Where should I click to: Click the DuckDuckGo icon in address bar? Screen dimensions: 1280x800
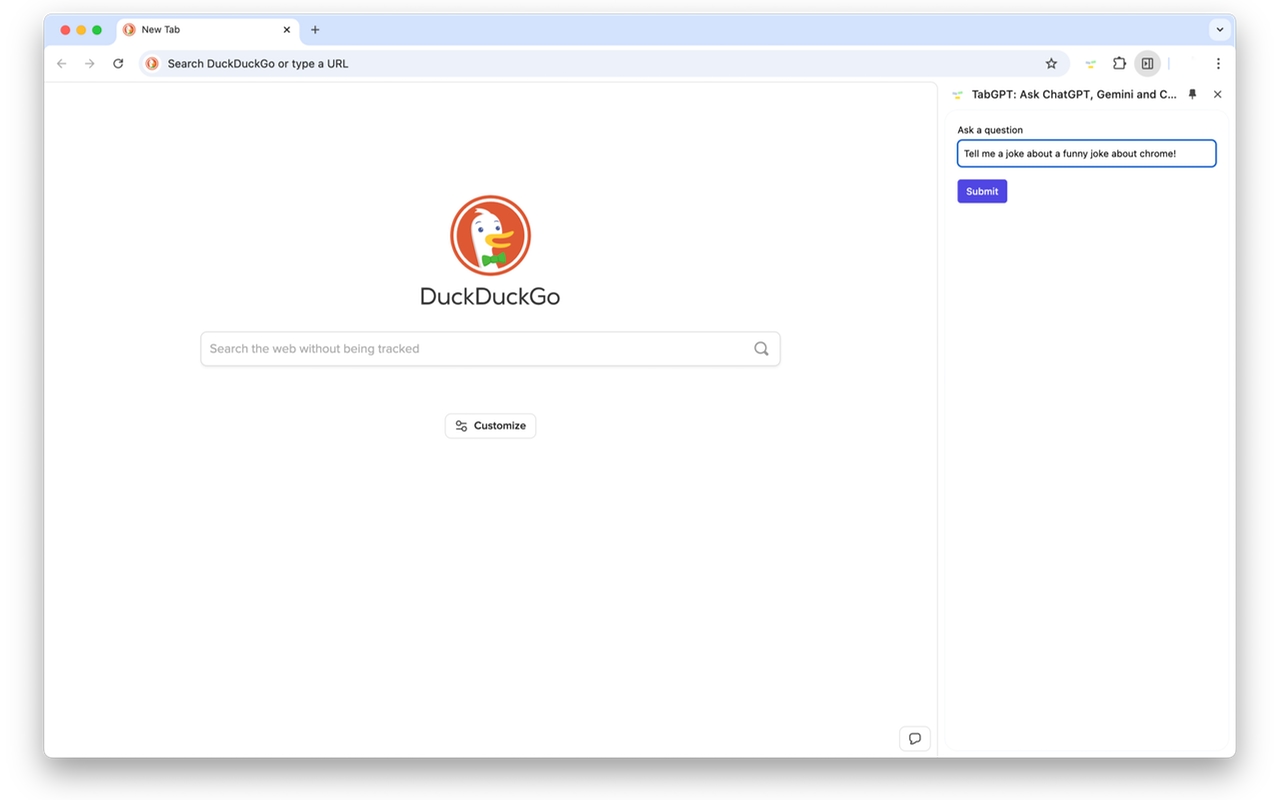(152, 63)
